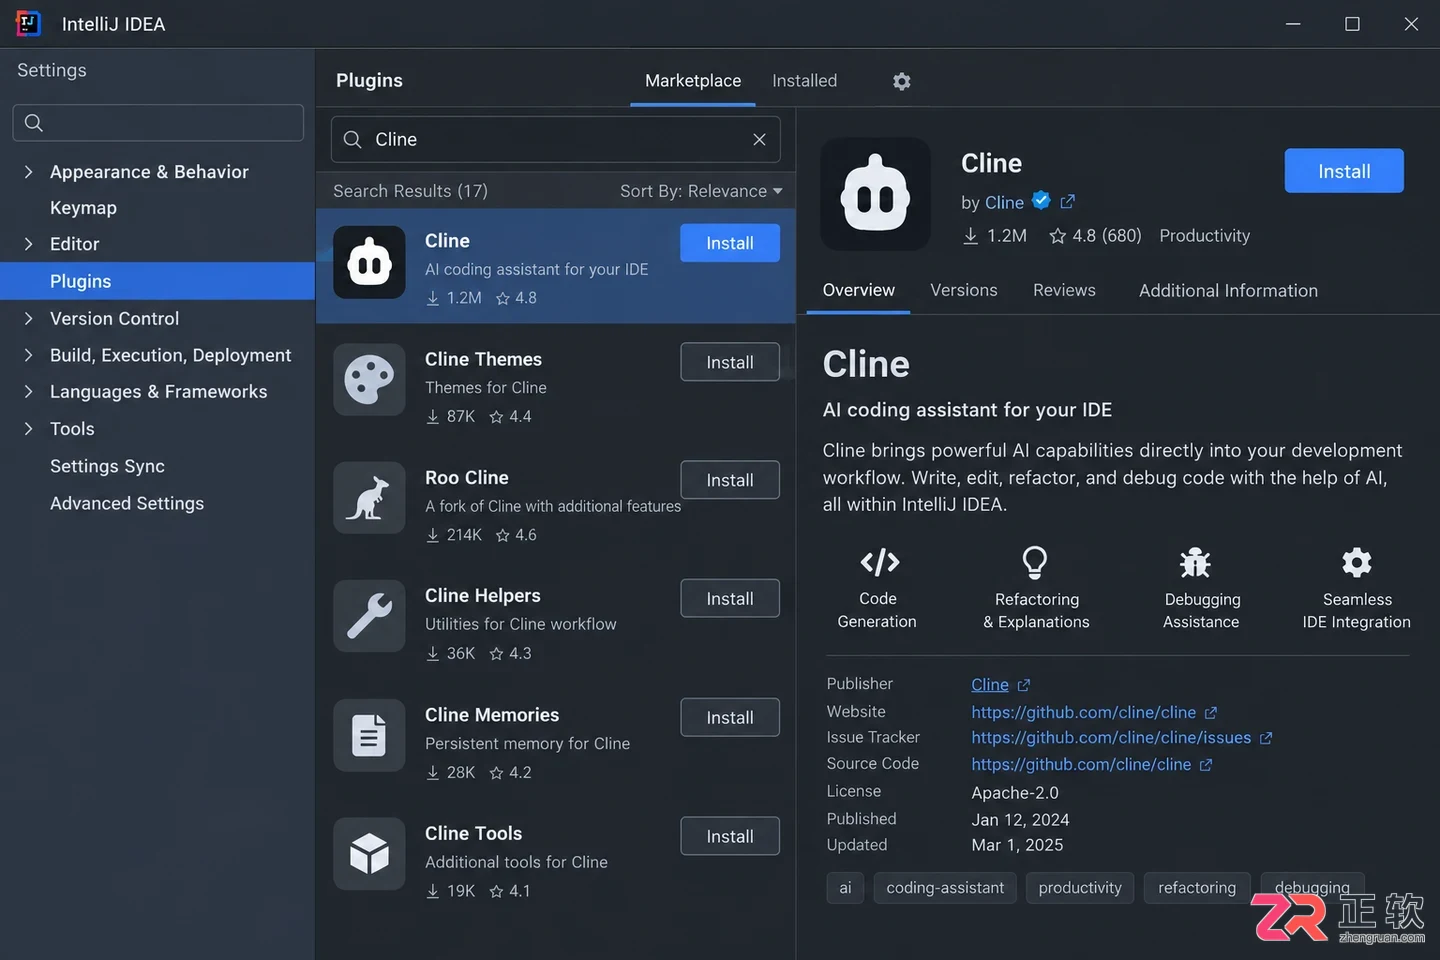The height and width of the screenshot is (960, 1440).
Task: Click the Cline robot icon in results list
Action: coord(369,263)
